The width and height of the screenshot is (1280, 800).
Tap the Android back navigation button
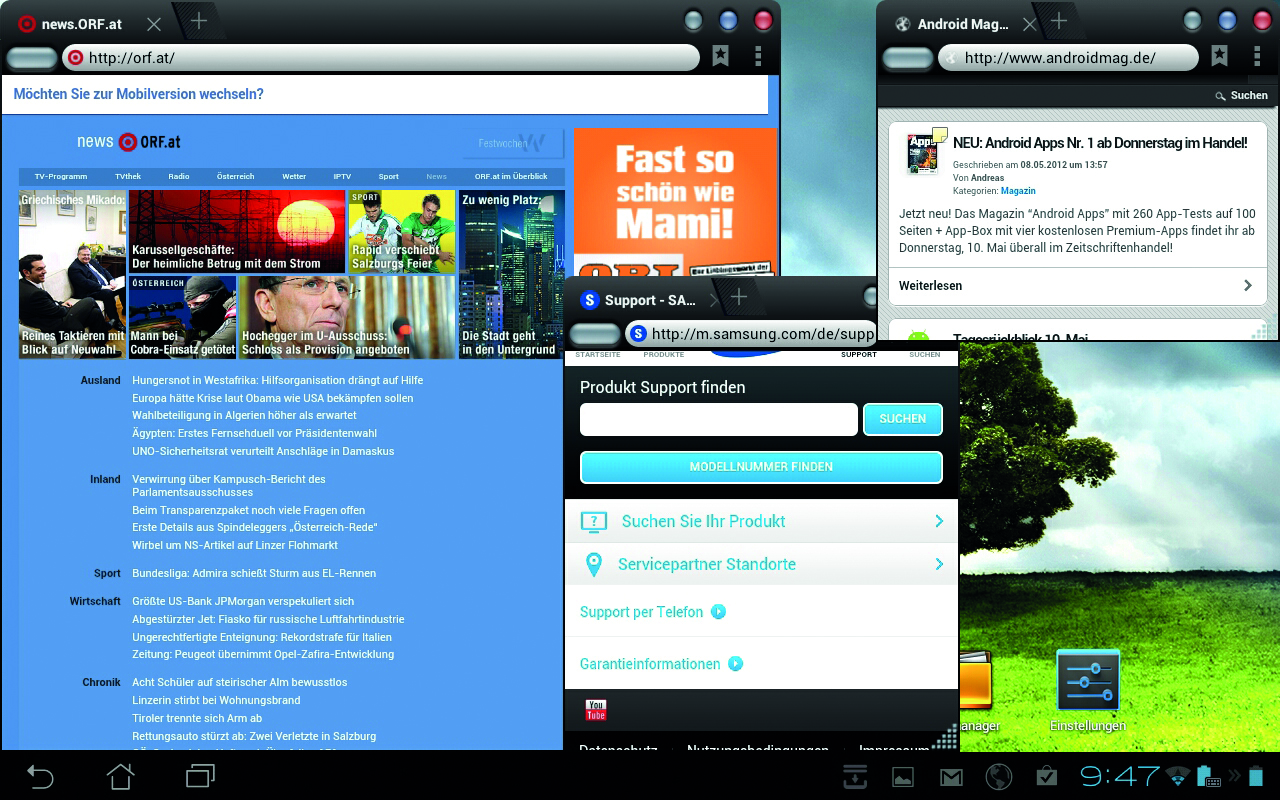[x=39, y=776]
